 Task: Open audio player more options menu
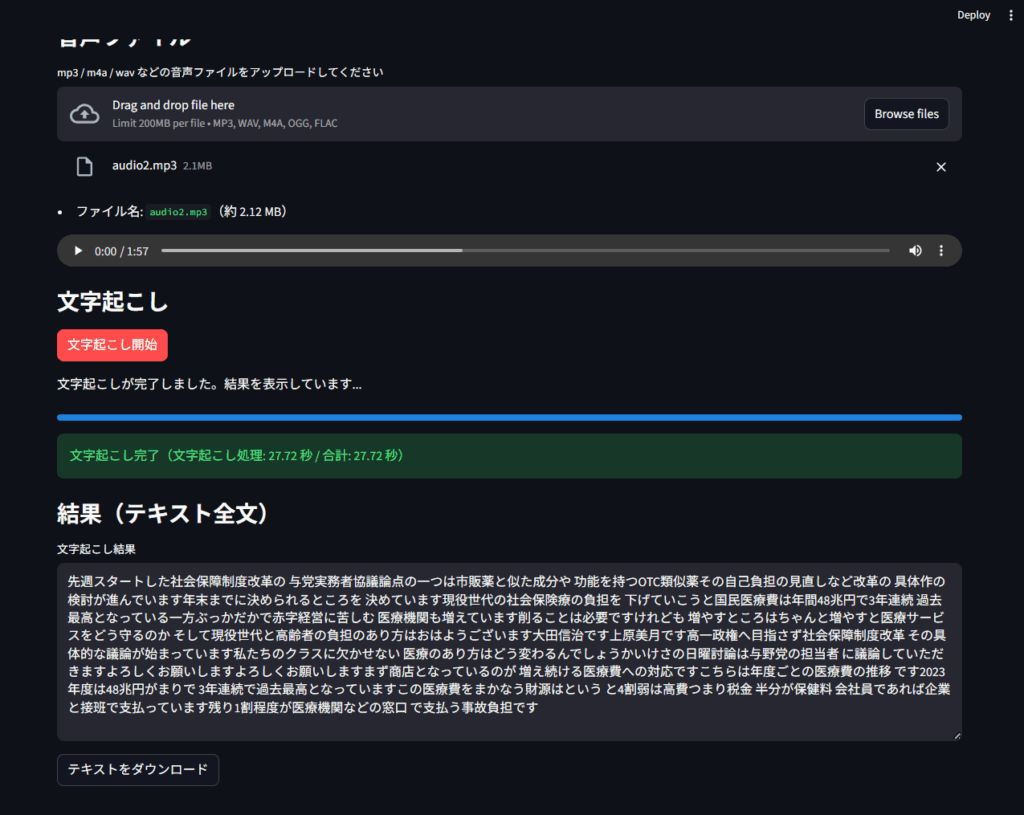(x=941, y=251)
